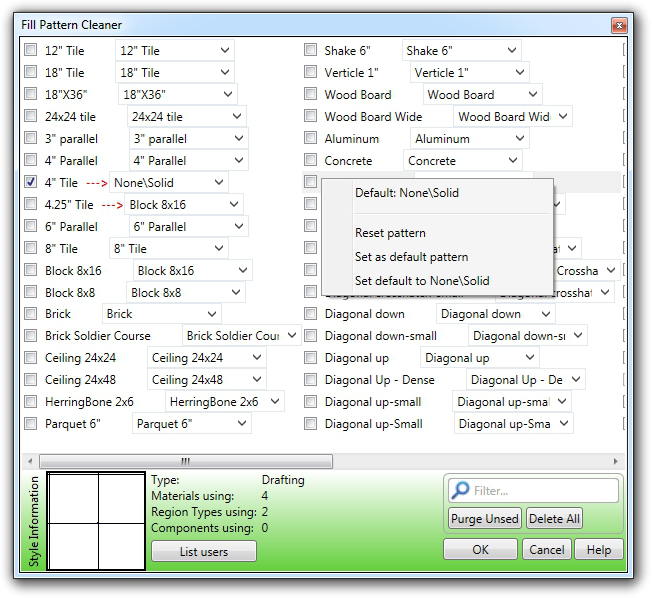Click scrollbar right arrow

tap(616, 461)
